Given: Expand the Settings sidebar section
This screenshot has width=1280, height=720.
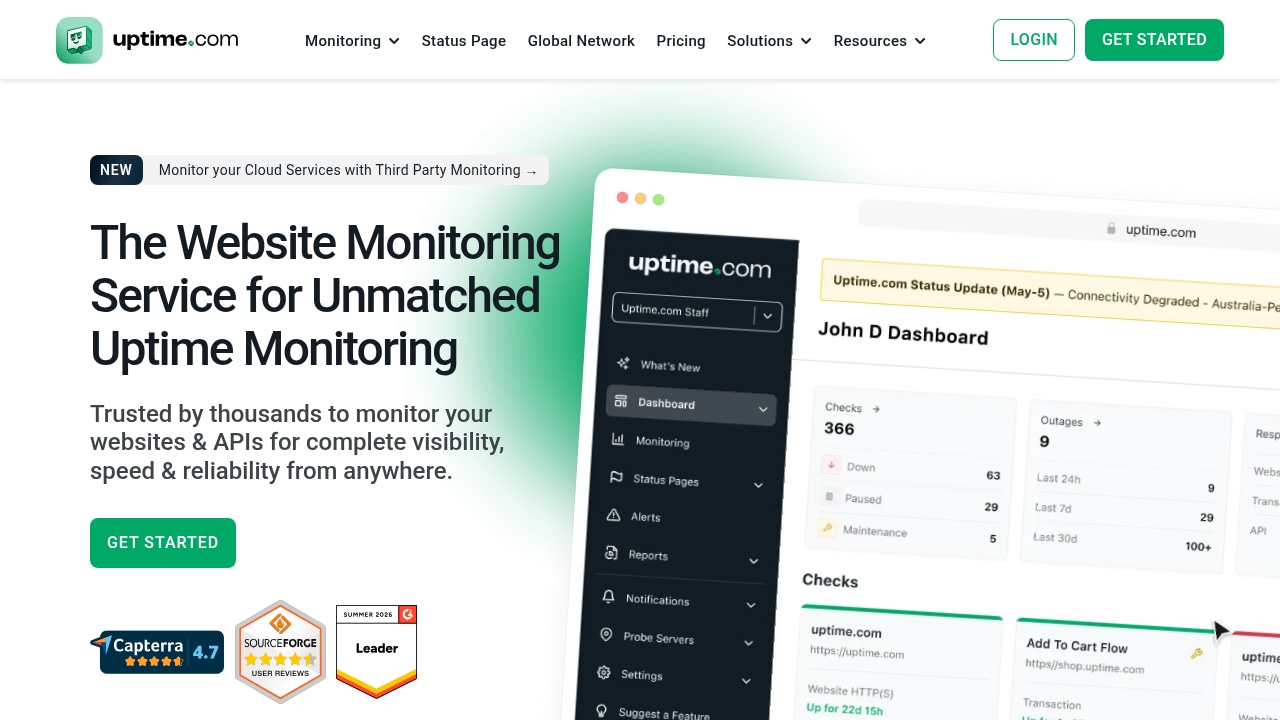Looking at the screenshot, I should tap(746, 681).
